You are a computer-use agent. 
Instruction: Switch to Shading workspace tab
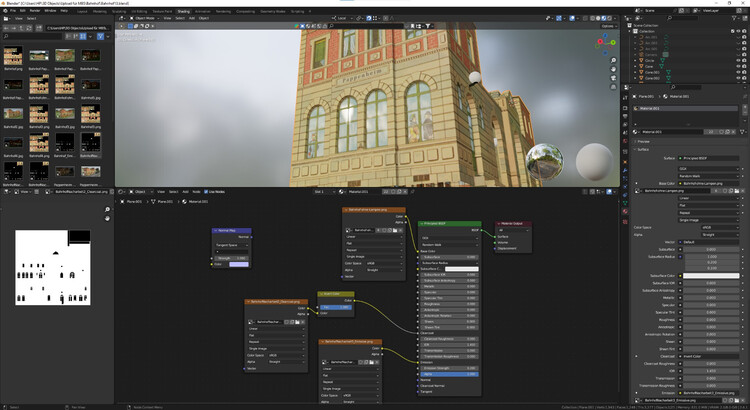tap(183, 11)
